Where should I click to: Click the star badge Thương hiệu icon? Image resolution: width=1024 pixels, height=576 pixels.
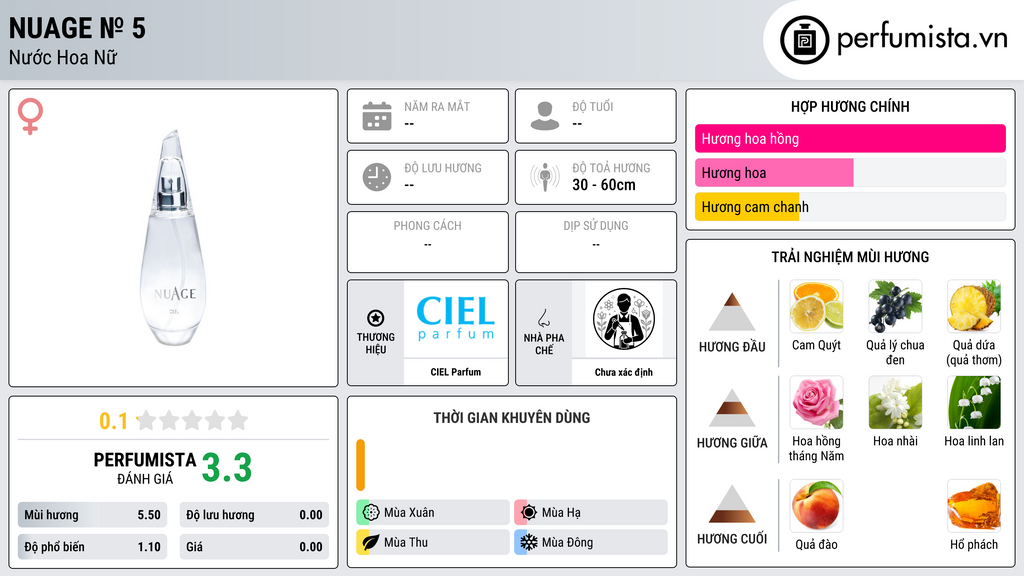376,318
